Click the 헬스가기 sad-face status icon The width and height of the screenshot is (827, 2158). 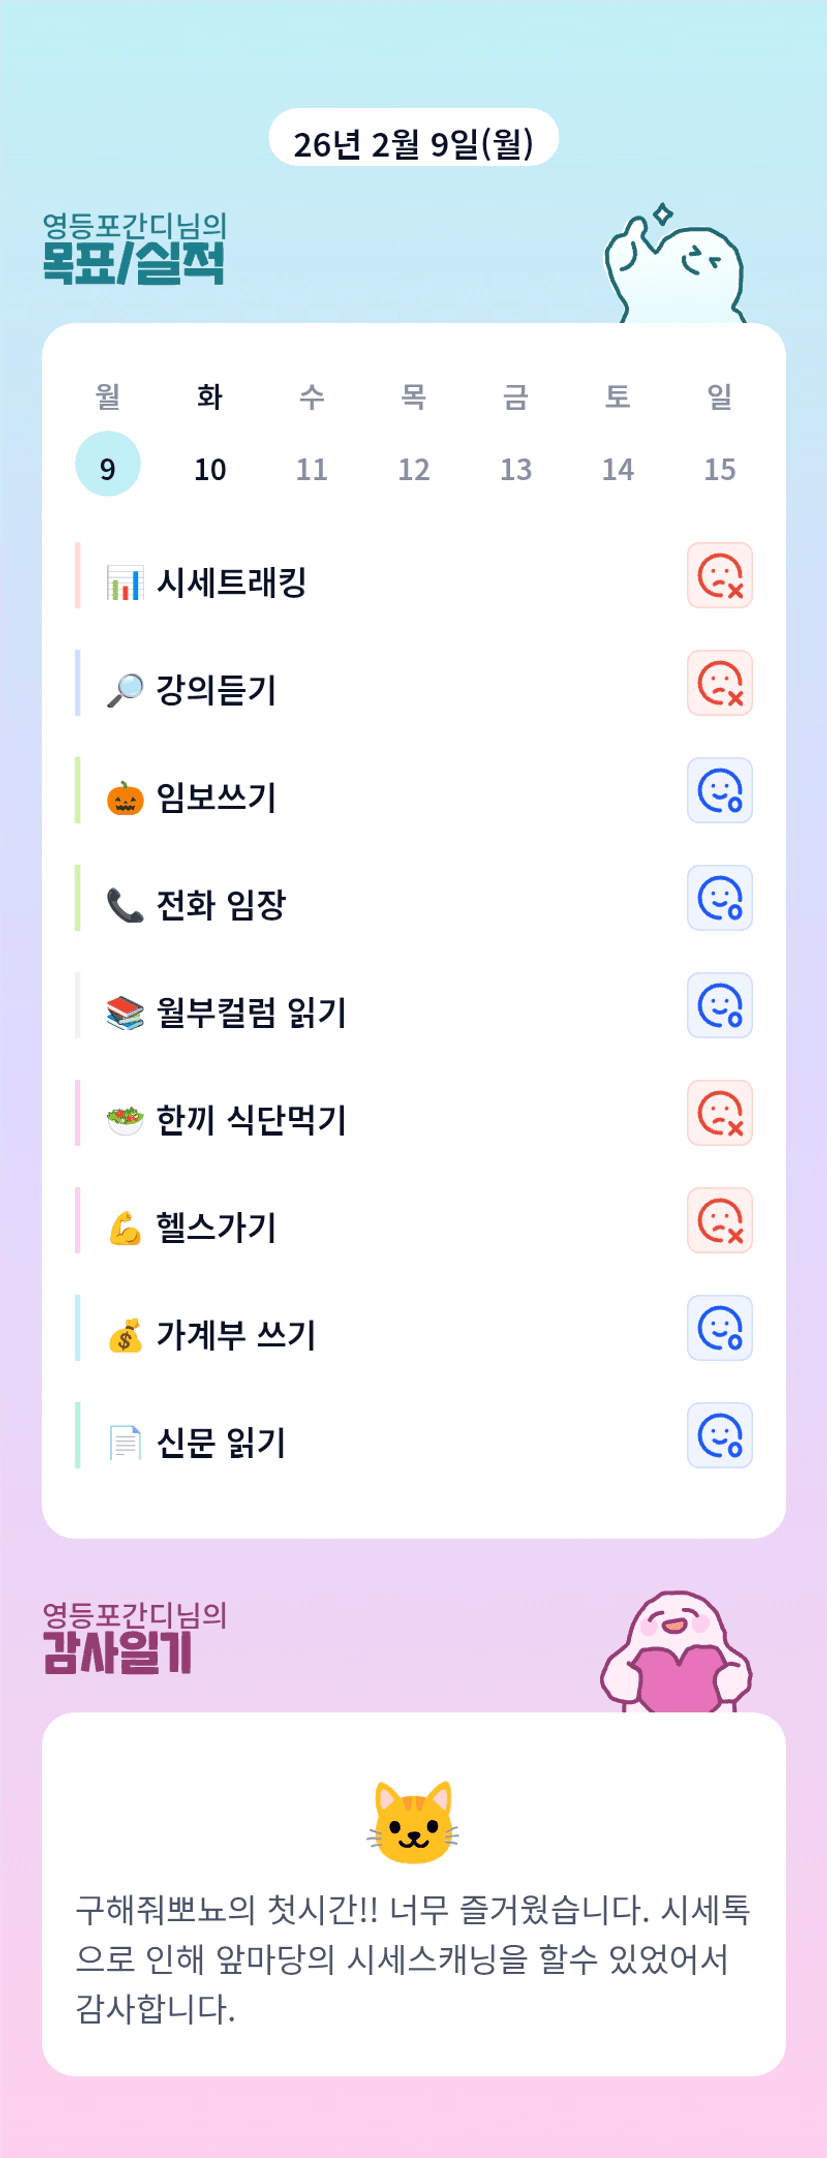tap(719, 1221)
